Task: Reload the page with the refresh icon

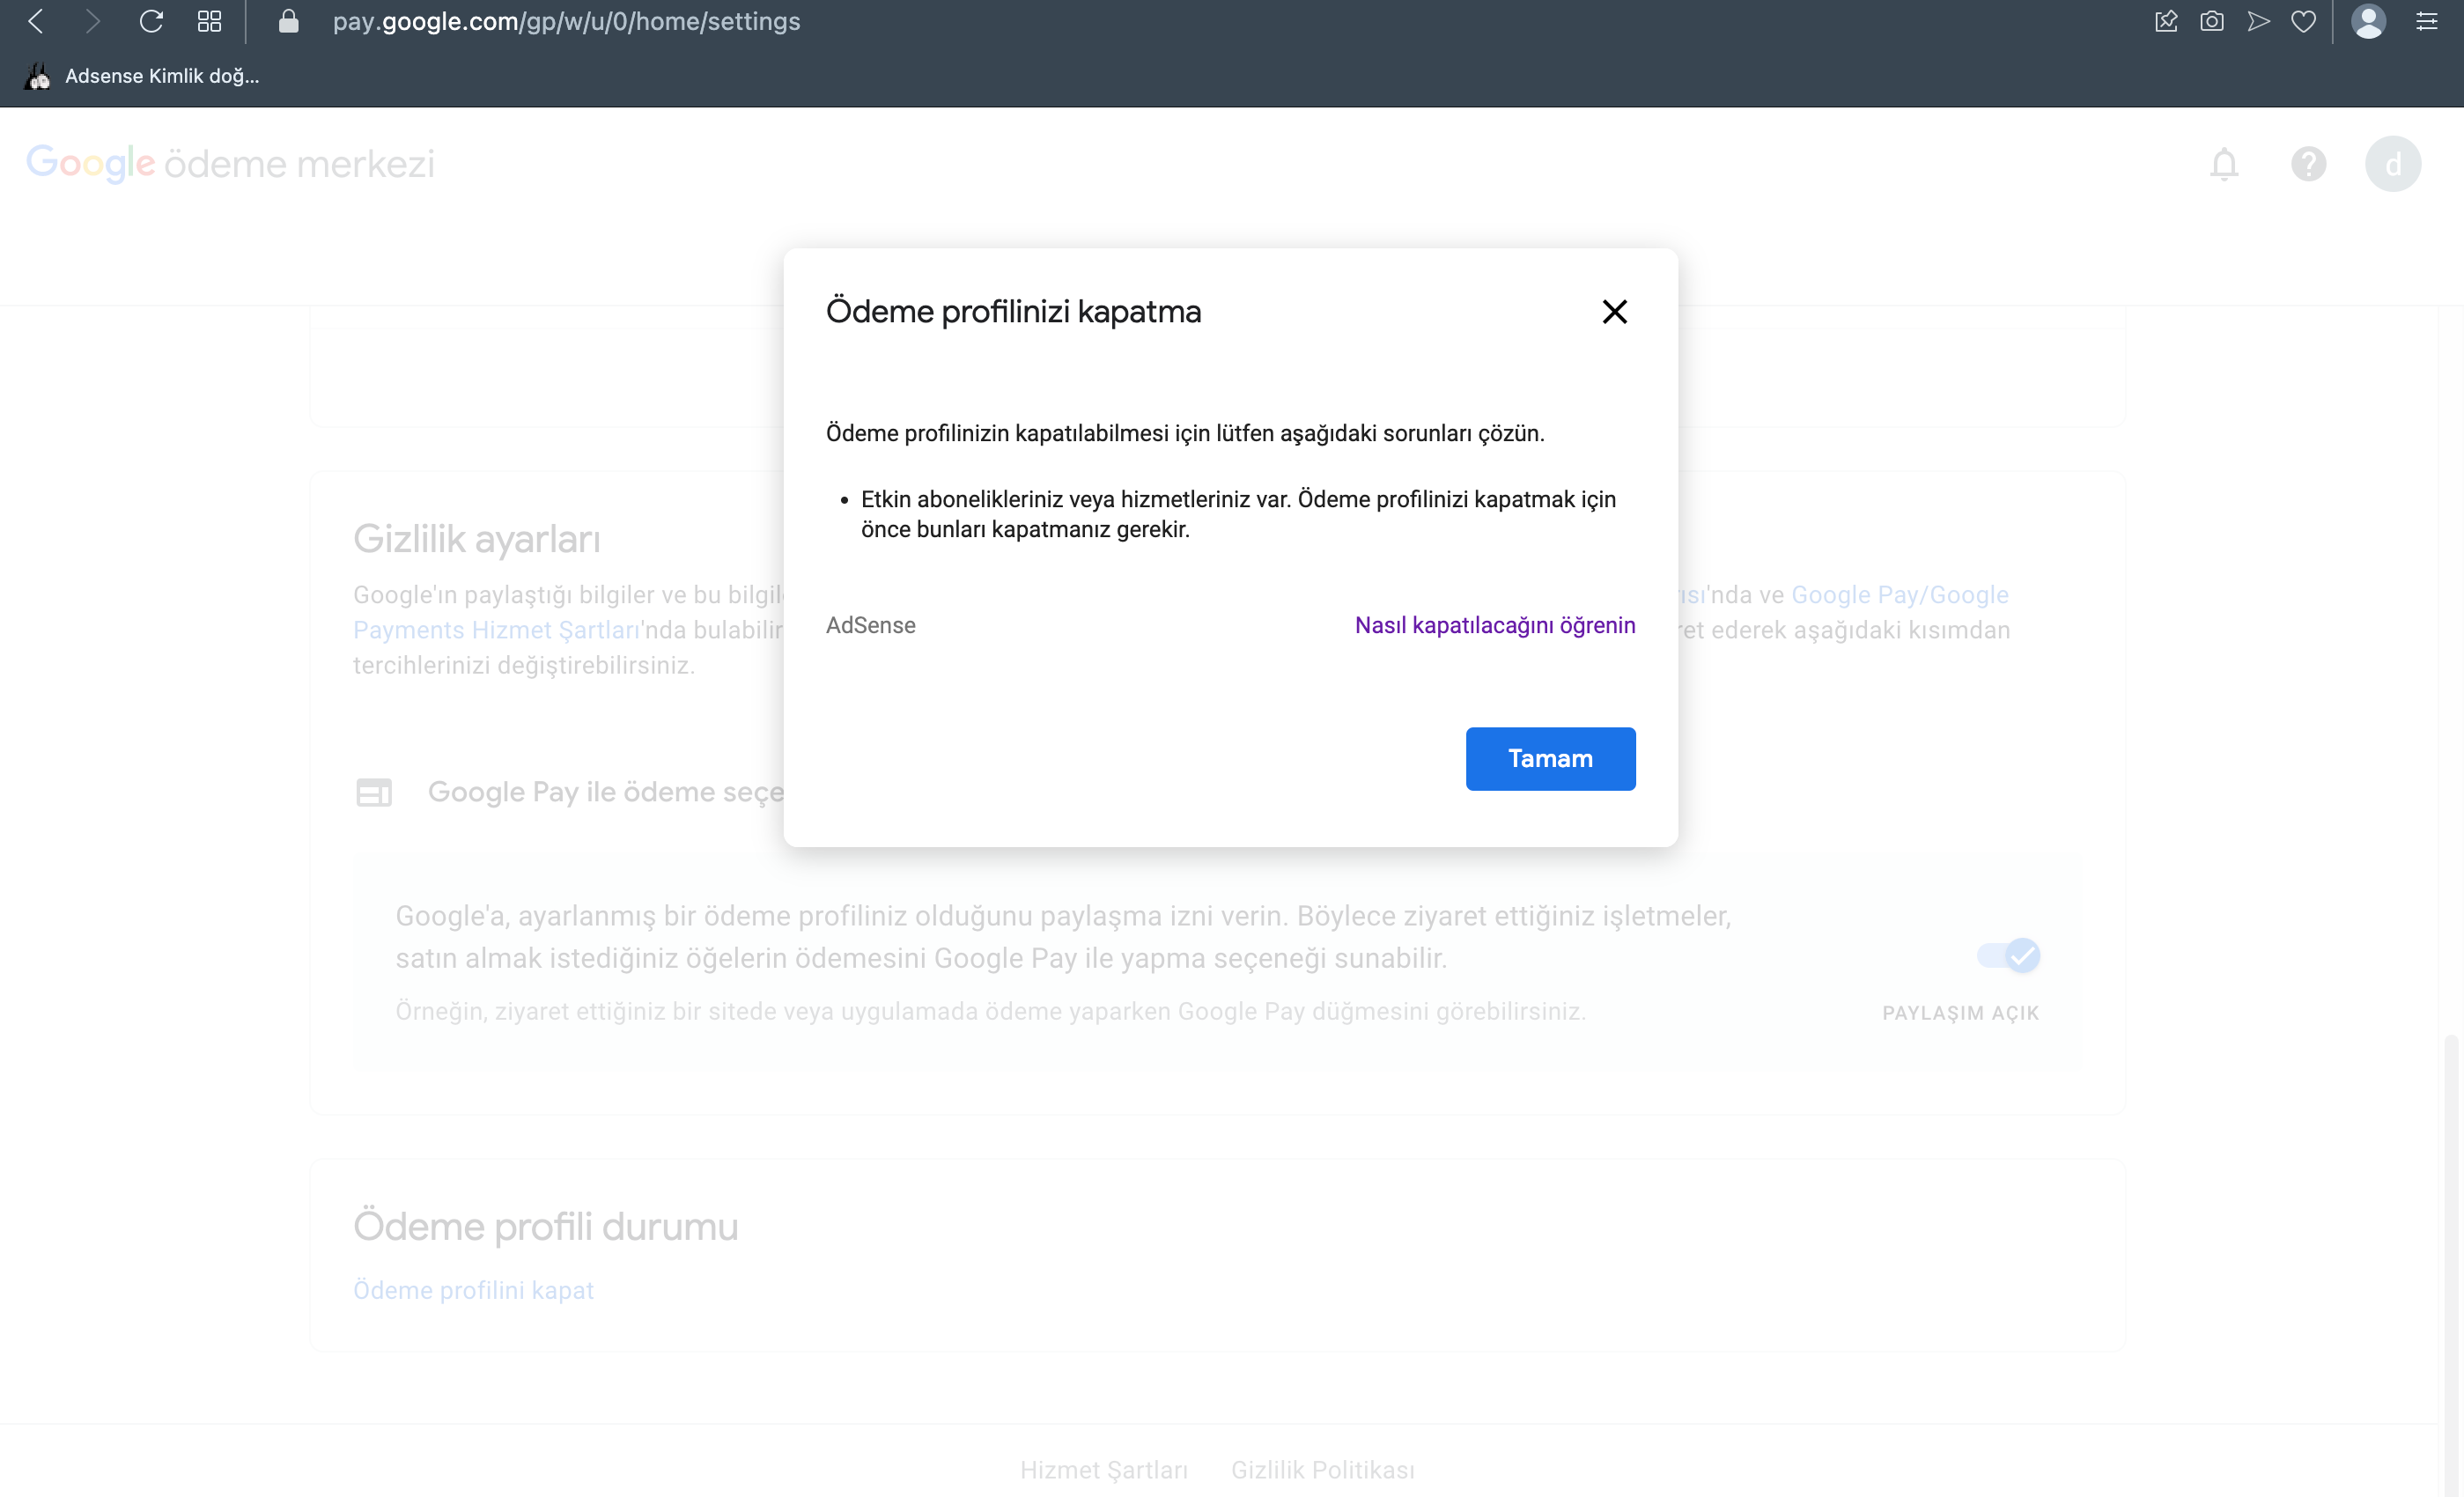Action: (151, 21)
